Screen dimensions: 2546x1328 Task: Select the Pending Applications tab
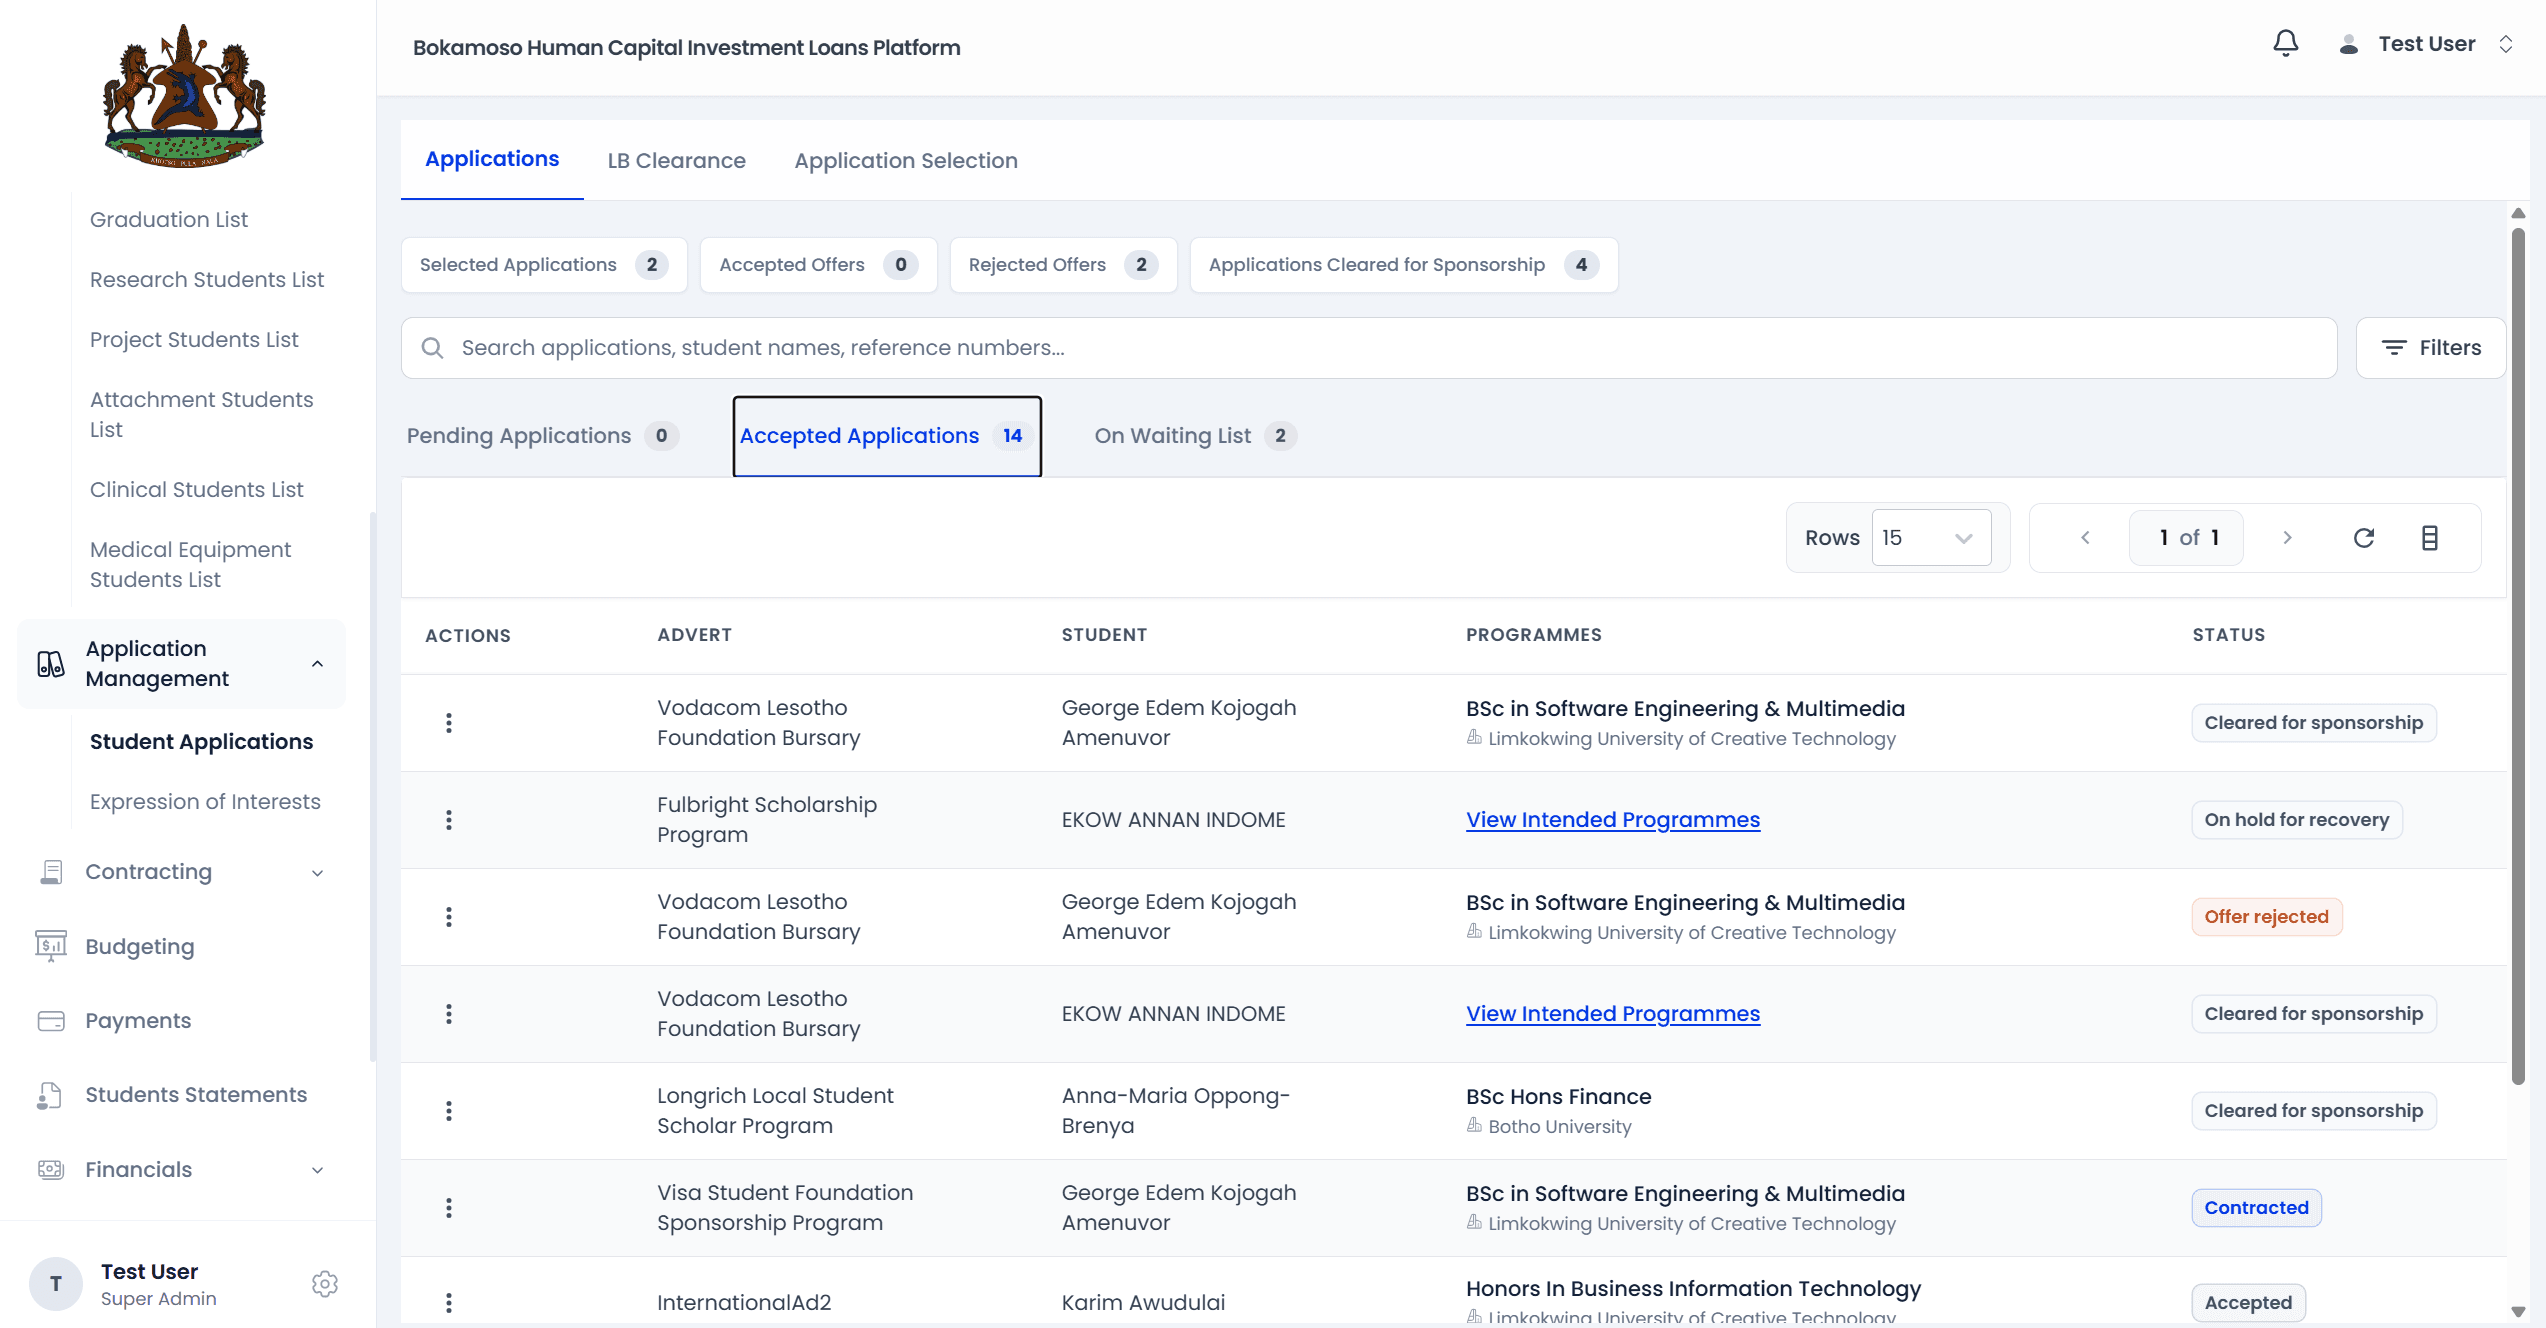[x=543, y=436]
